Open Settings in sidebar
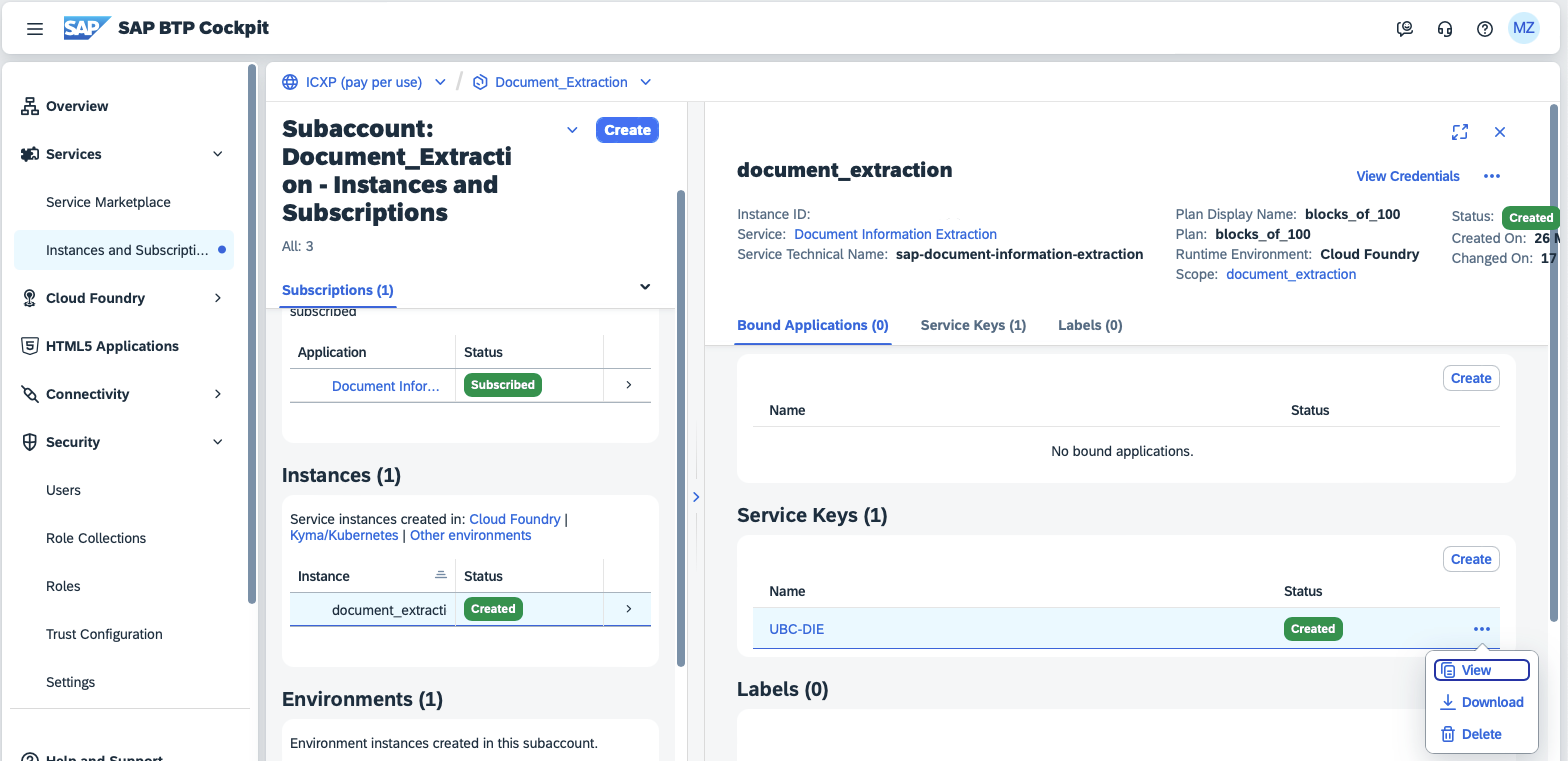 [x=70, y=682]
